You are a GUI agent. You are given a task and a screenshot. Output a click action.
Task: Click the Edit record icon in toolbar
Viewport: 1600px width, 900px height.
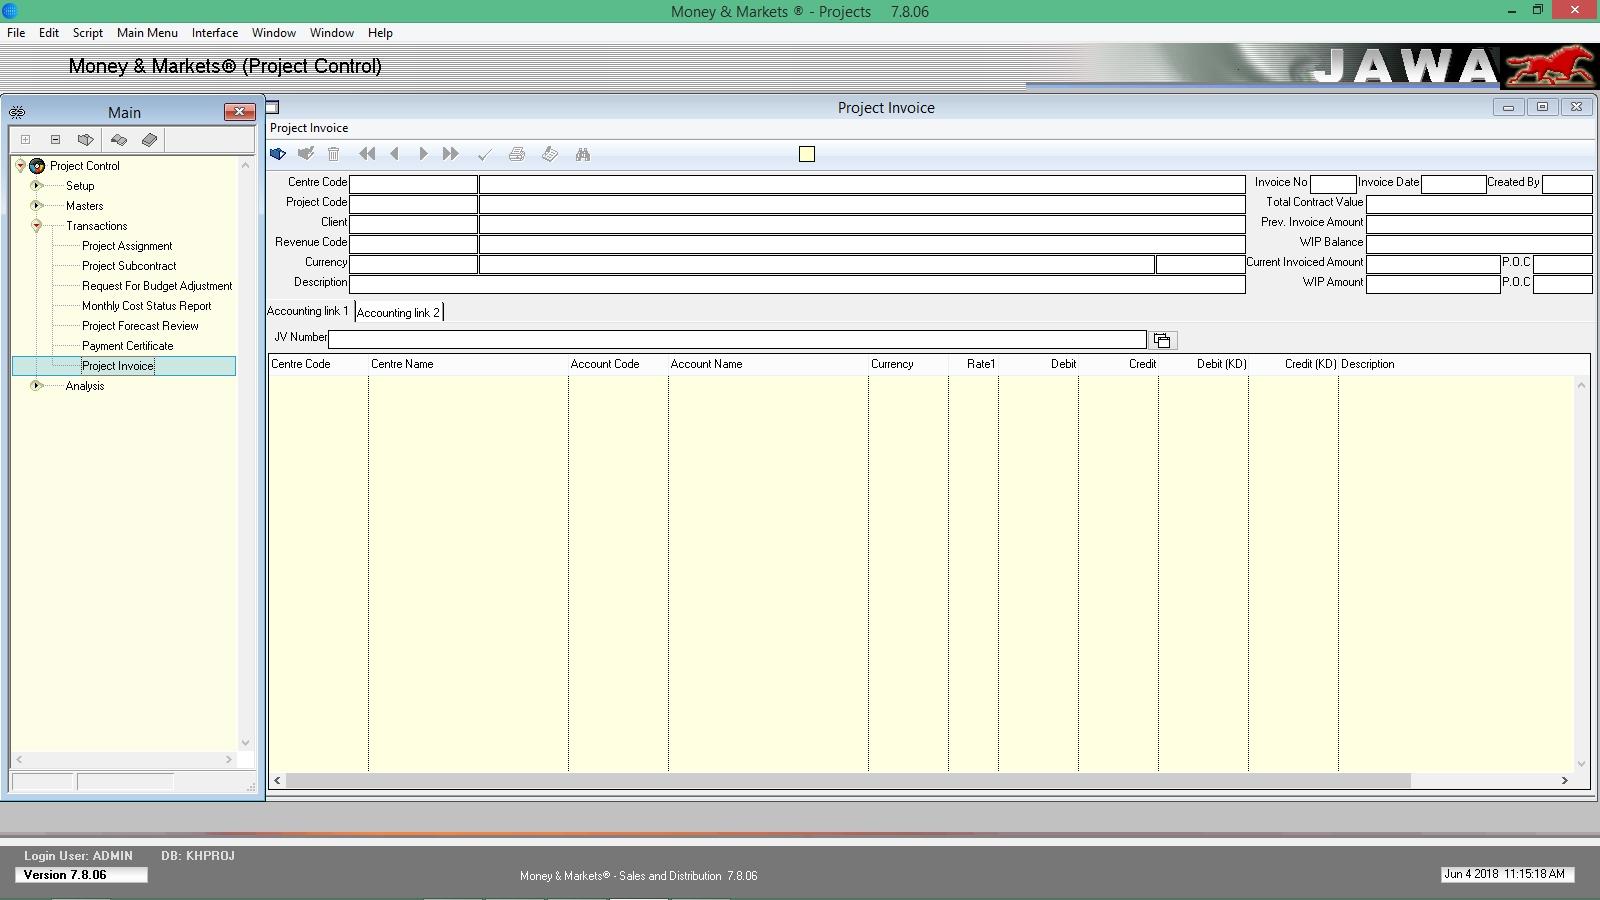point(306,154)
